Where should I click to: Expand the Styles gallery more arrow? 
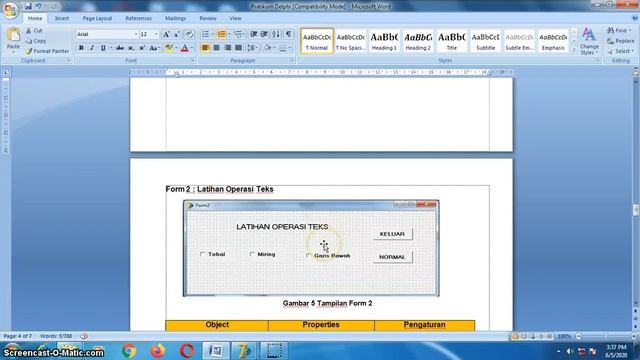pos(574,50)
